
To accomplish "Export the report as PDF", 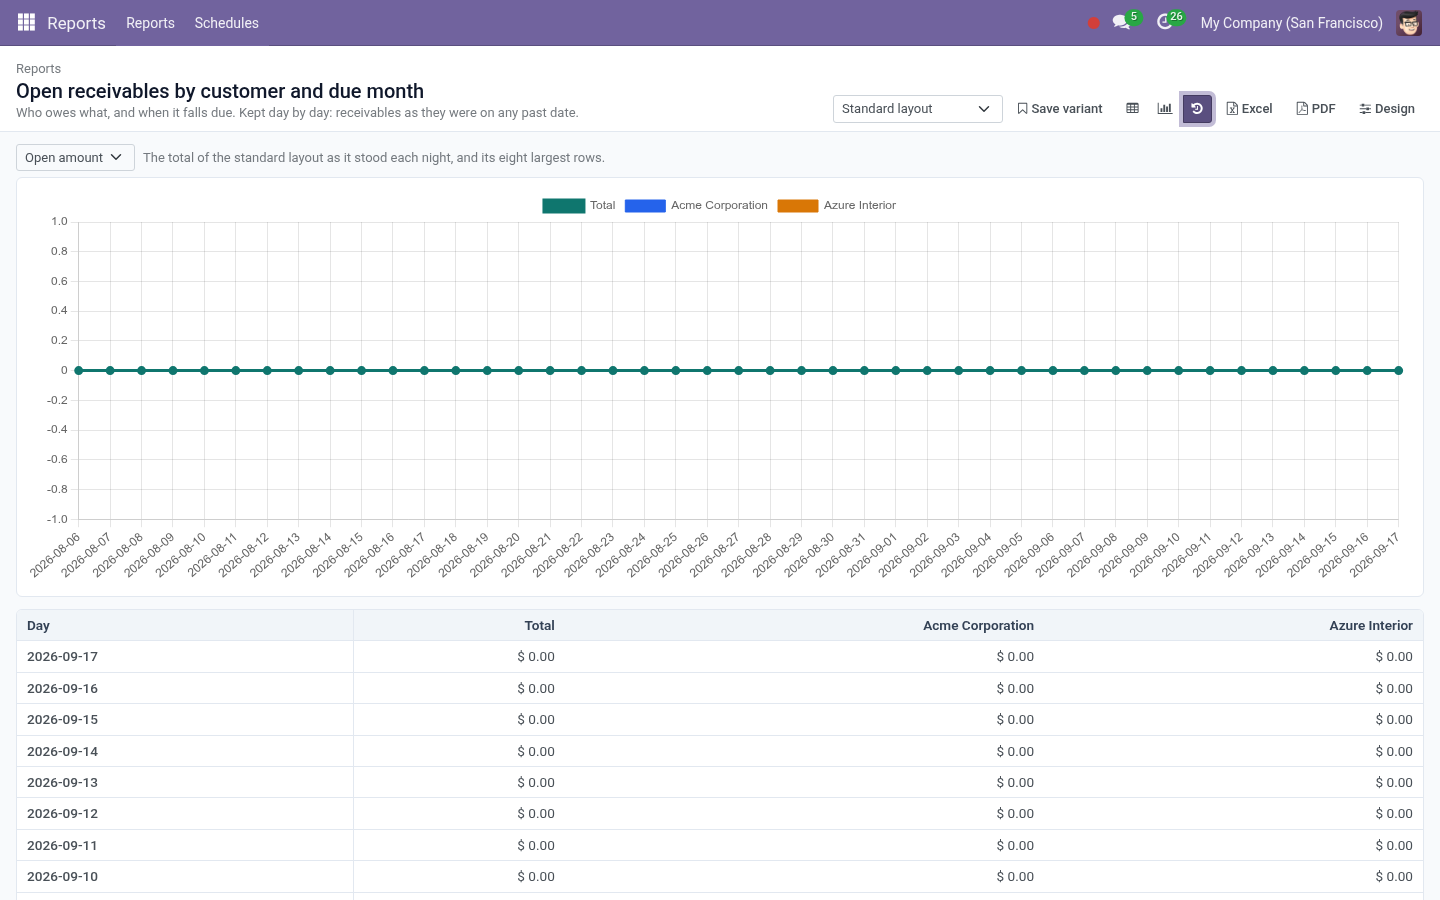I will coord(1315,108).
